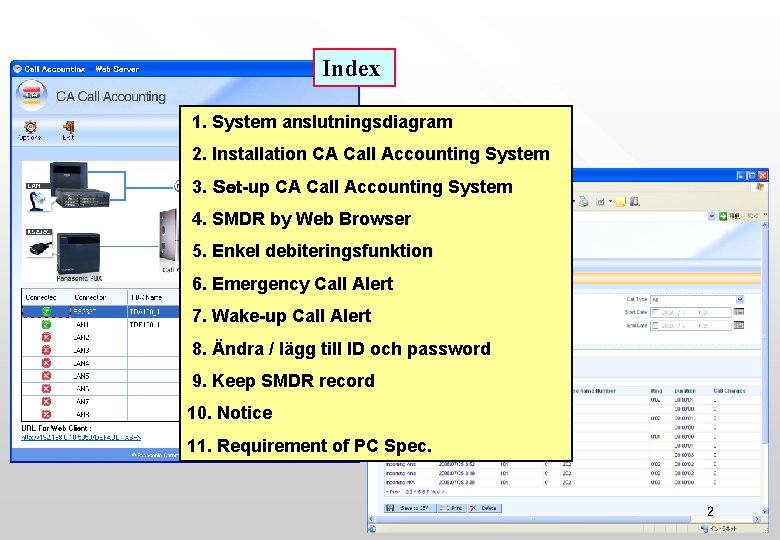This screenshot has width=780, height=540.
Task: Select the RS232C cable thumbnail in the diagram
Action: pyautogui.click(x=39, y=244)
